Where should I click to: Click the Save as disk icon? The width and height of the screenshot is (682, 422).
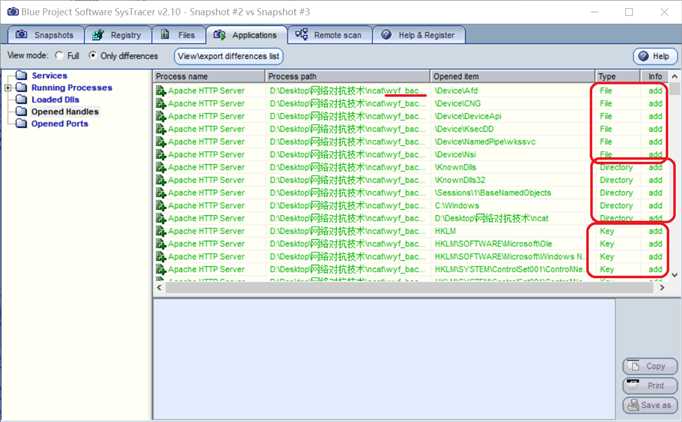[x=634, y=405]
